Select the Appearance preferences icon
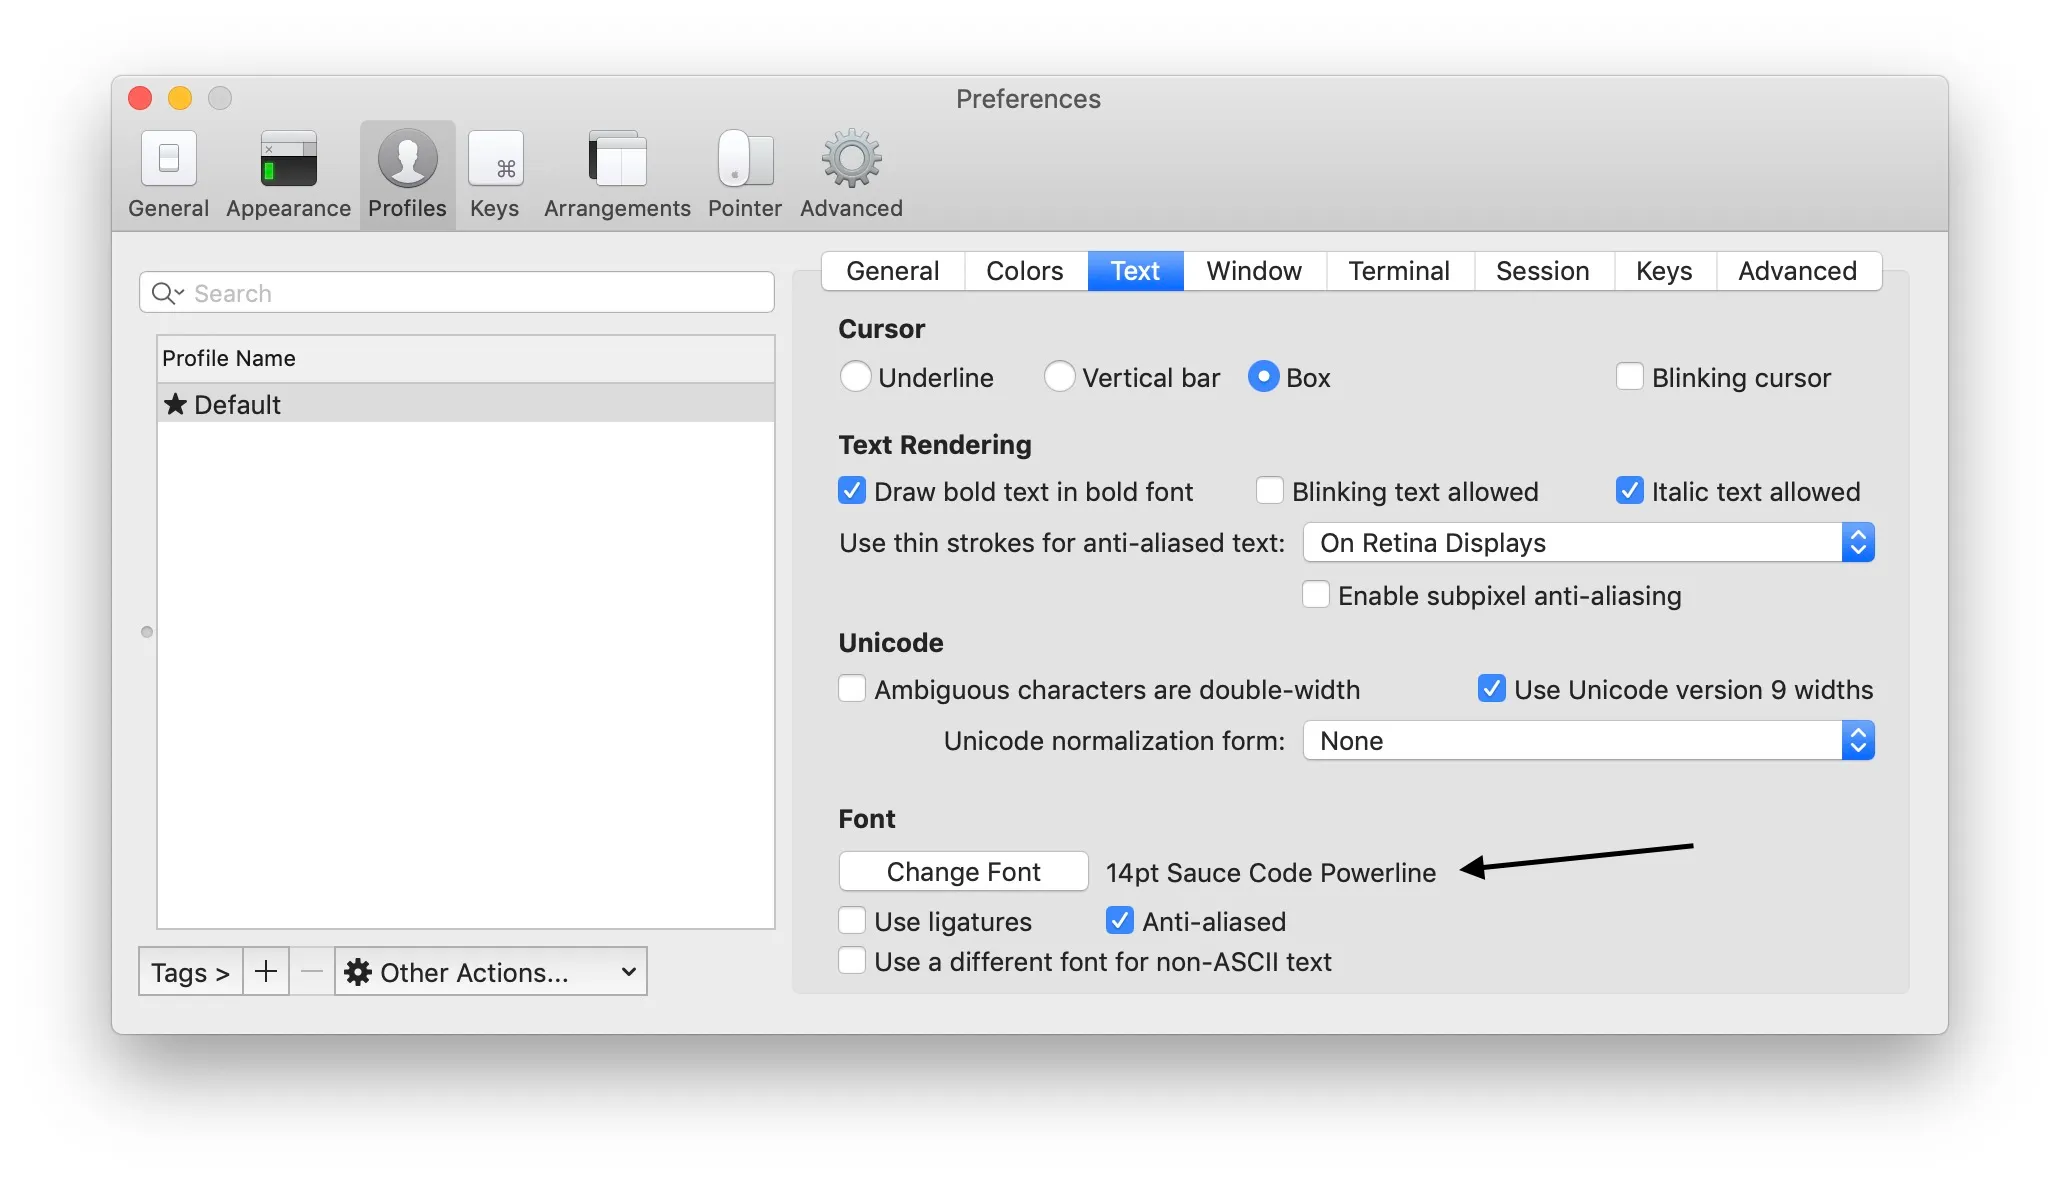Screen dimensions: 2060x1182 pos(287,172)
